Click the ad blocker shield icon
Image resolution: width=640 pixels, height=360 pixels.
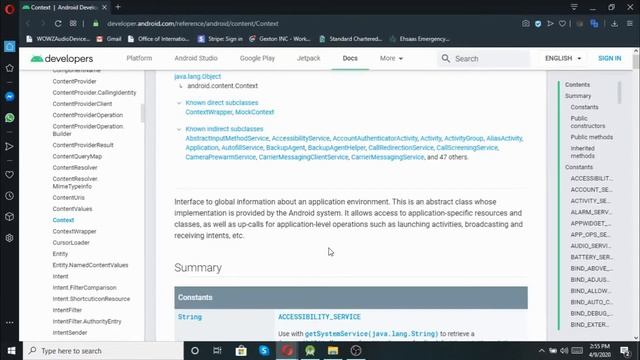pos(538,24)
